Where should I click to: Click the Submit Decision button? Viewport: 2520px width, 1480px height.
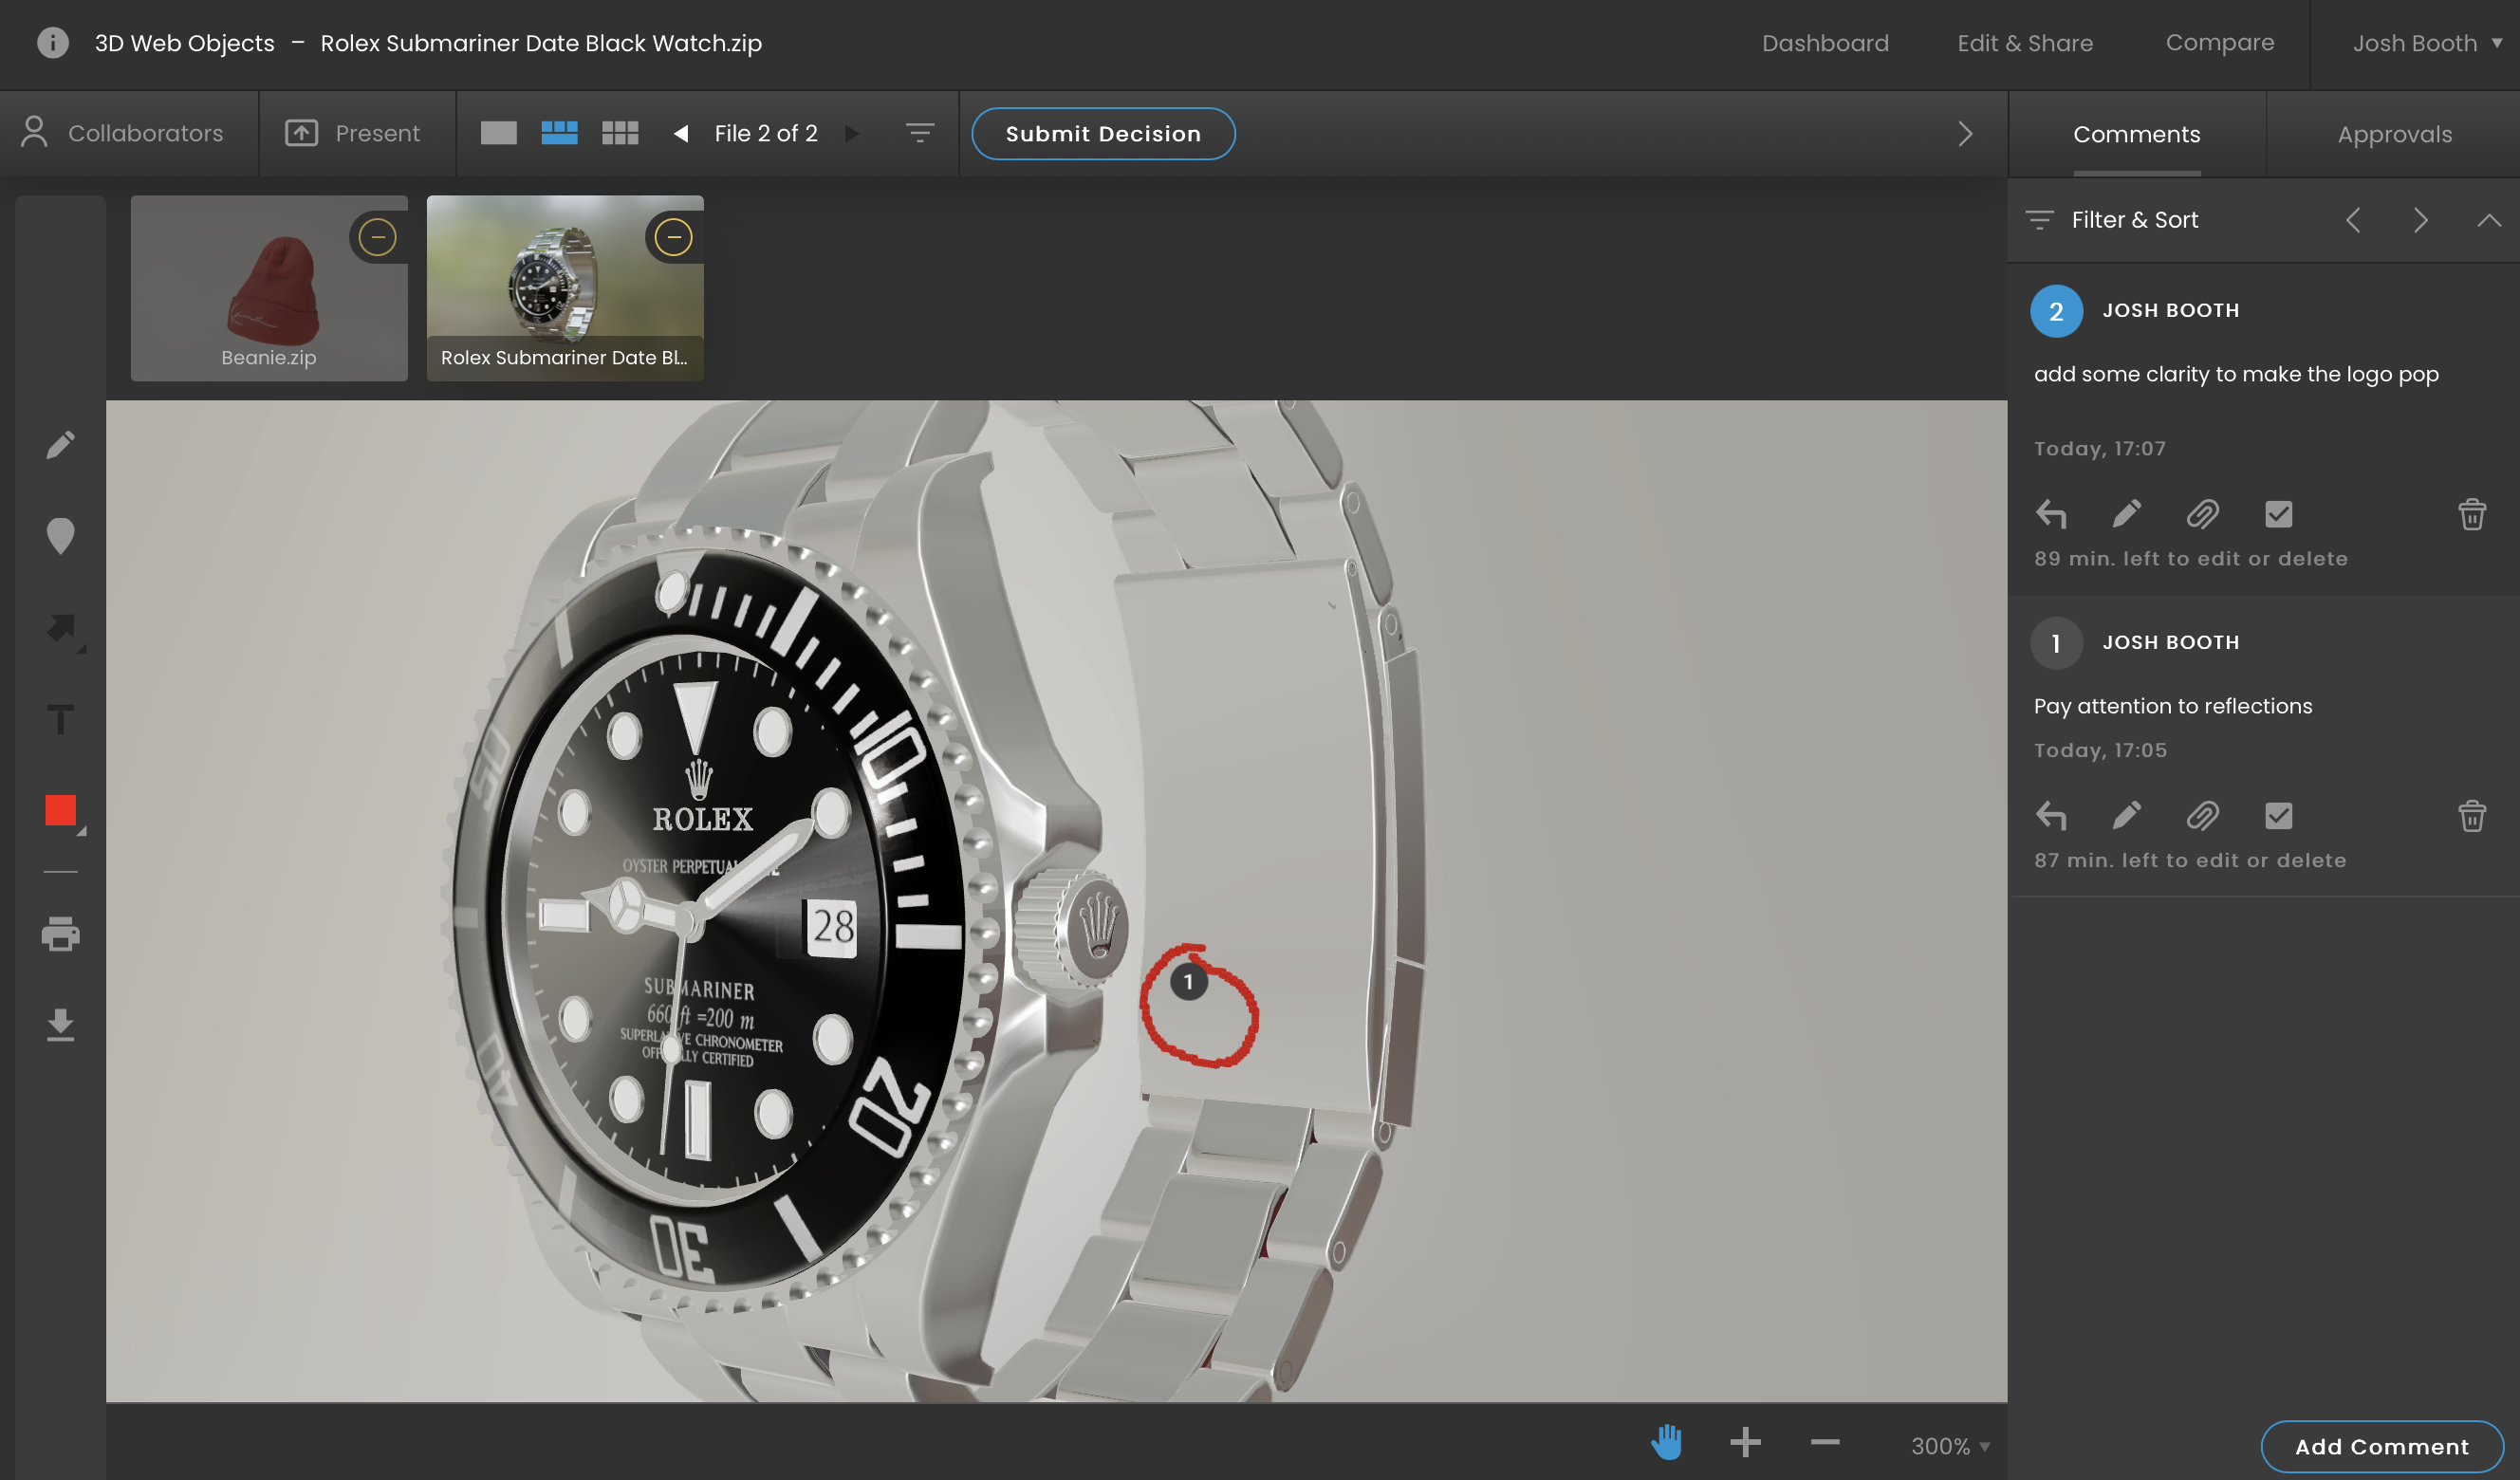click(x=1103, y=134)
